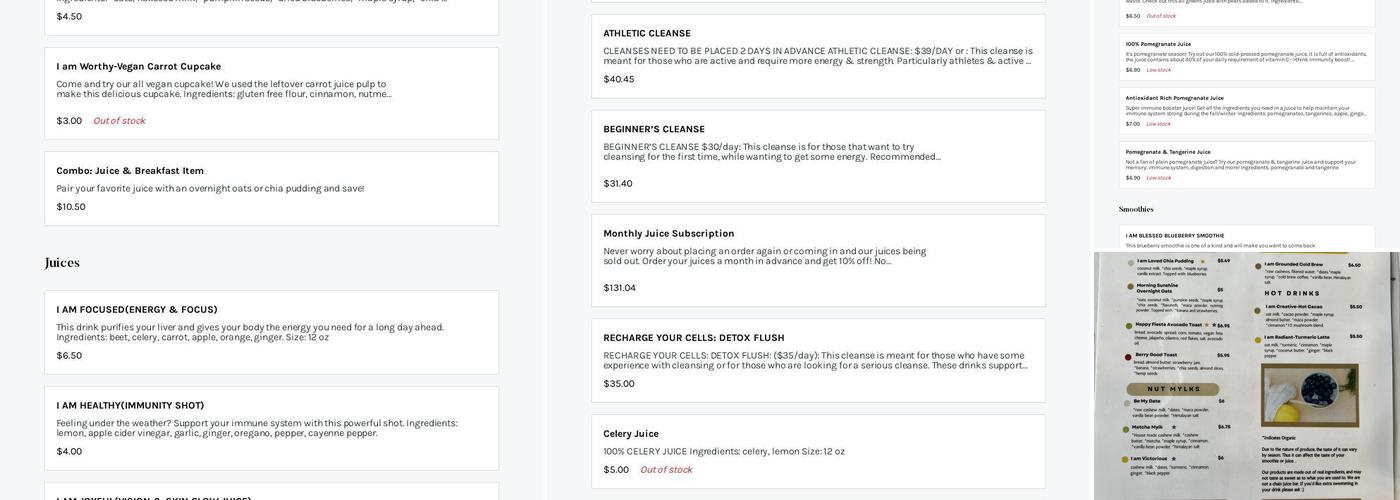Open 100% Pomegranate Juice item
The image size is (1400, 500).
(x=1246, y=57)
